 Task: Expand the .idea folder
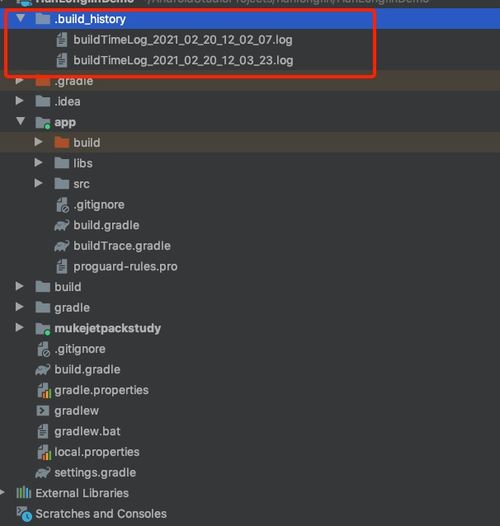[19, 101]
